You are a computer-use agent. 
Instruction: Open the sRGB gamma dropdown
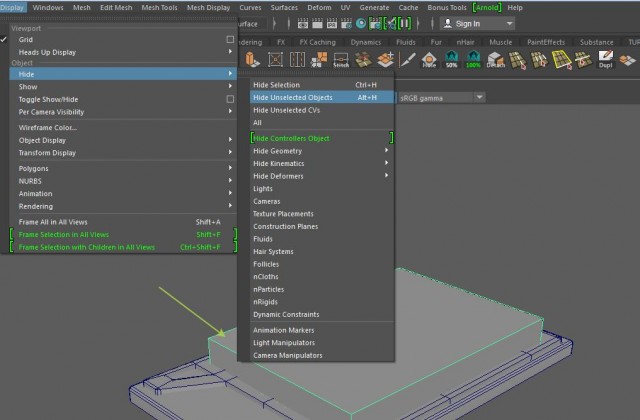tap(442, 98)
